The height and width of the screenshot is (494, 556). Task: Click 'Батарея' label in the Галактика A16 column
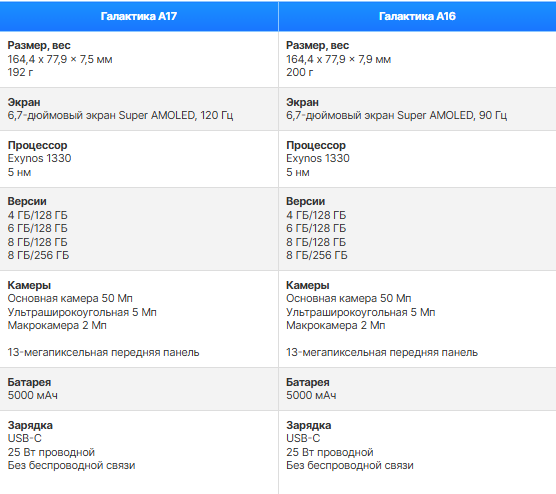(x=308, y=382)
